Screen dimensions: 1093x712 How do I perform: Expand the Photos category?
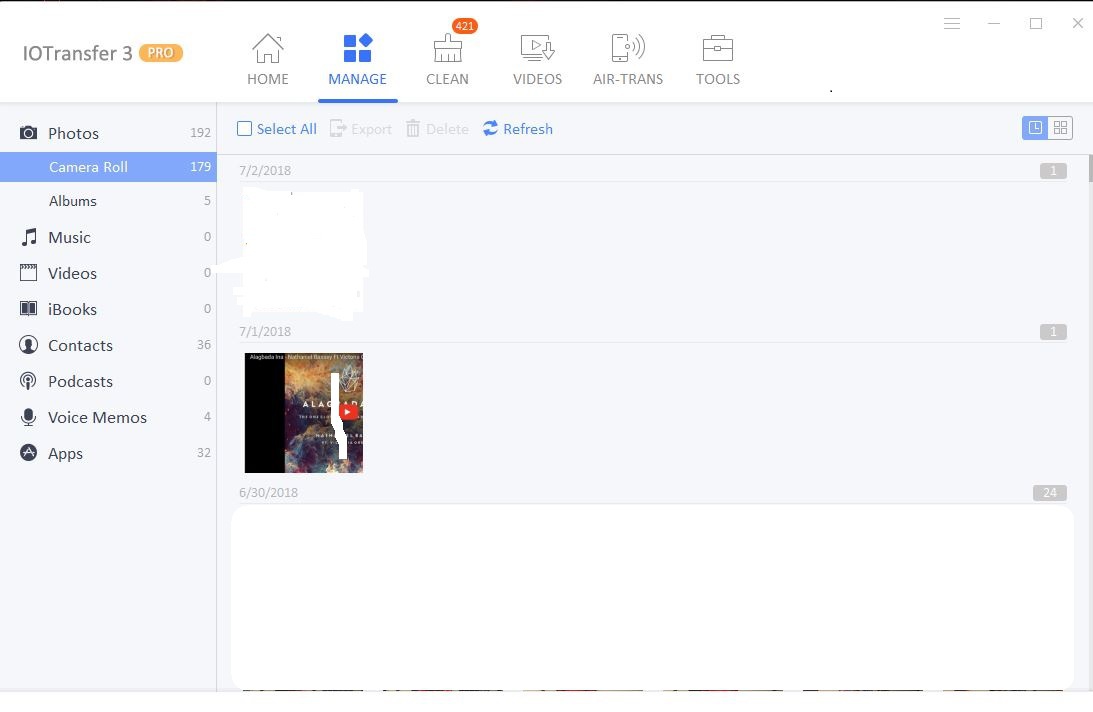(x=73, y=133)
